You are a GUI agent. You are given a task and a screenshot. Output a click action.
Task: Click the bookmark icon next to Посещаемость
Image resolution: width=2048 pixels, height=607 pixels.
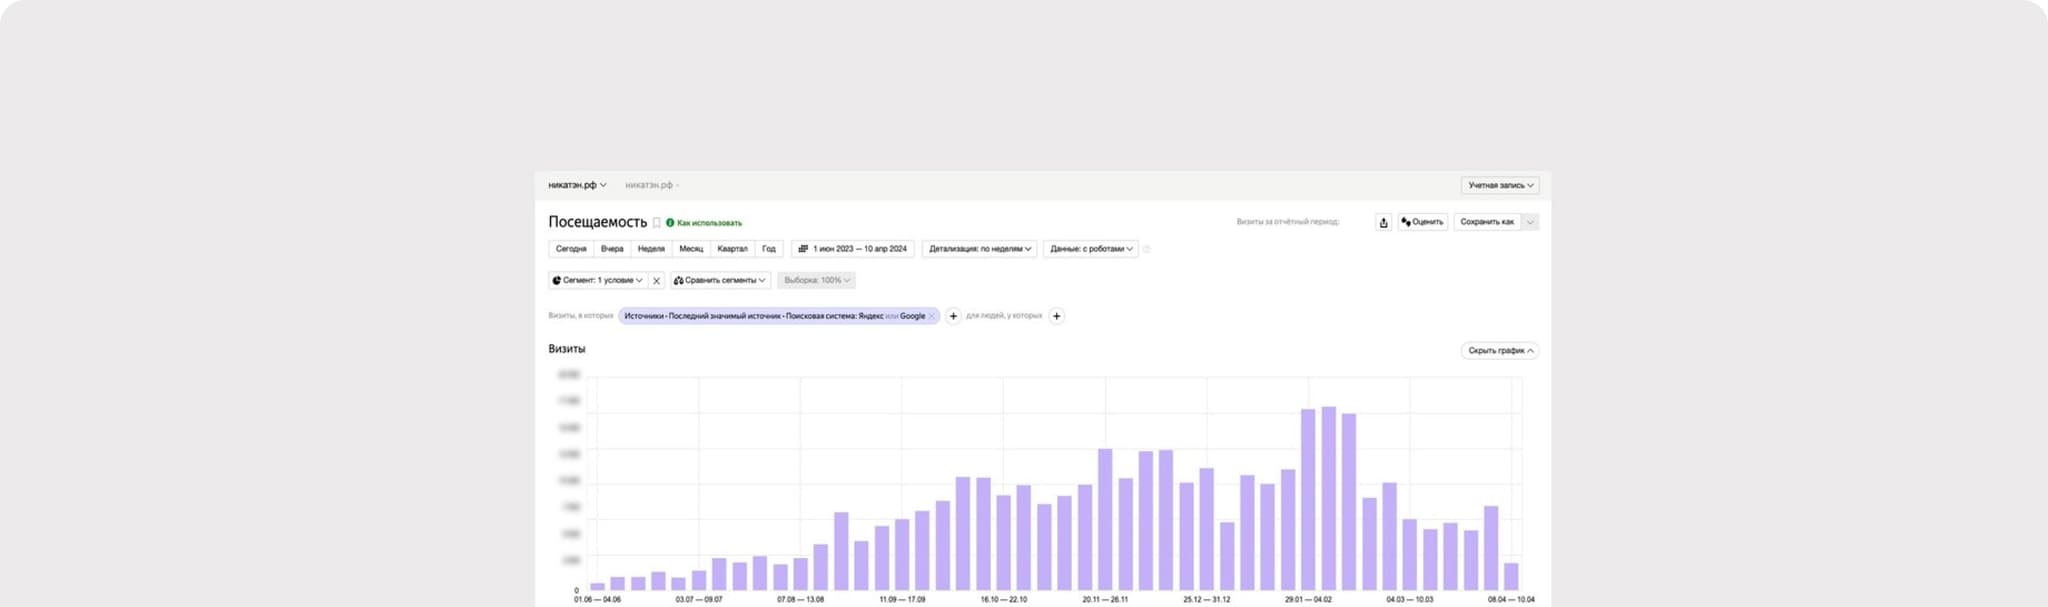pyautogui.click(x=656, y=223)
